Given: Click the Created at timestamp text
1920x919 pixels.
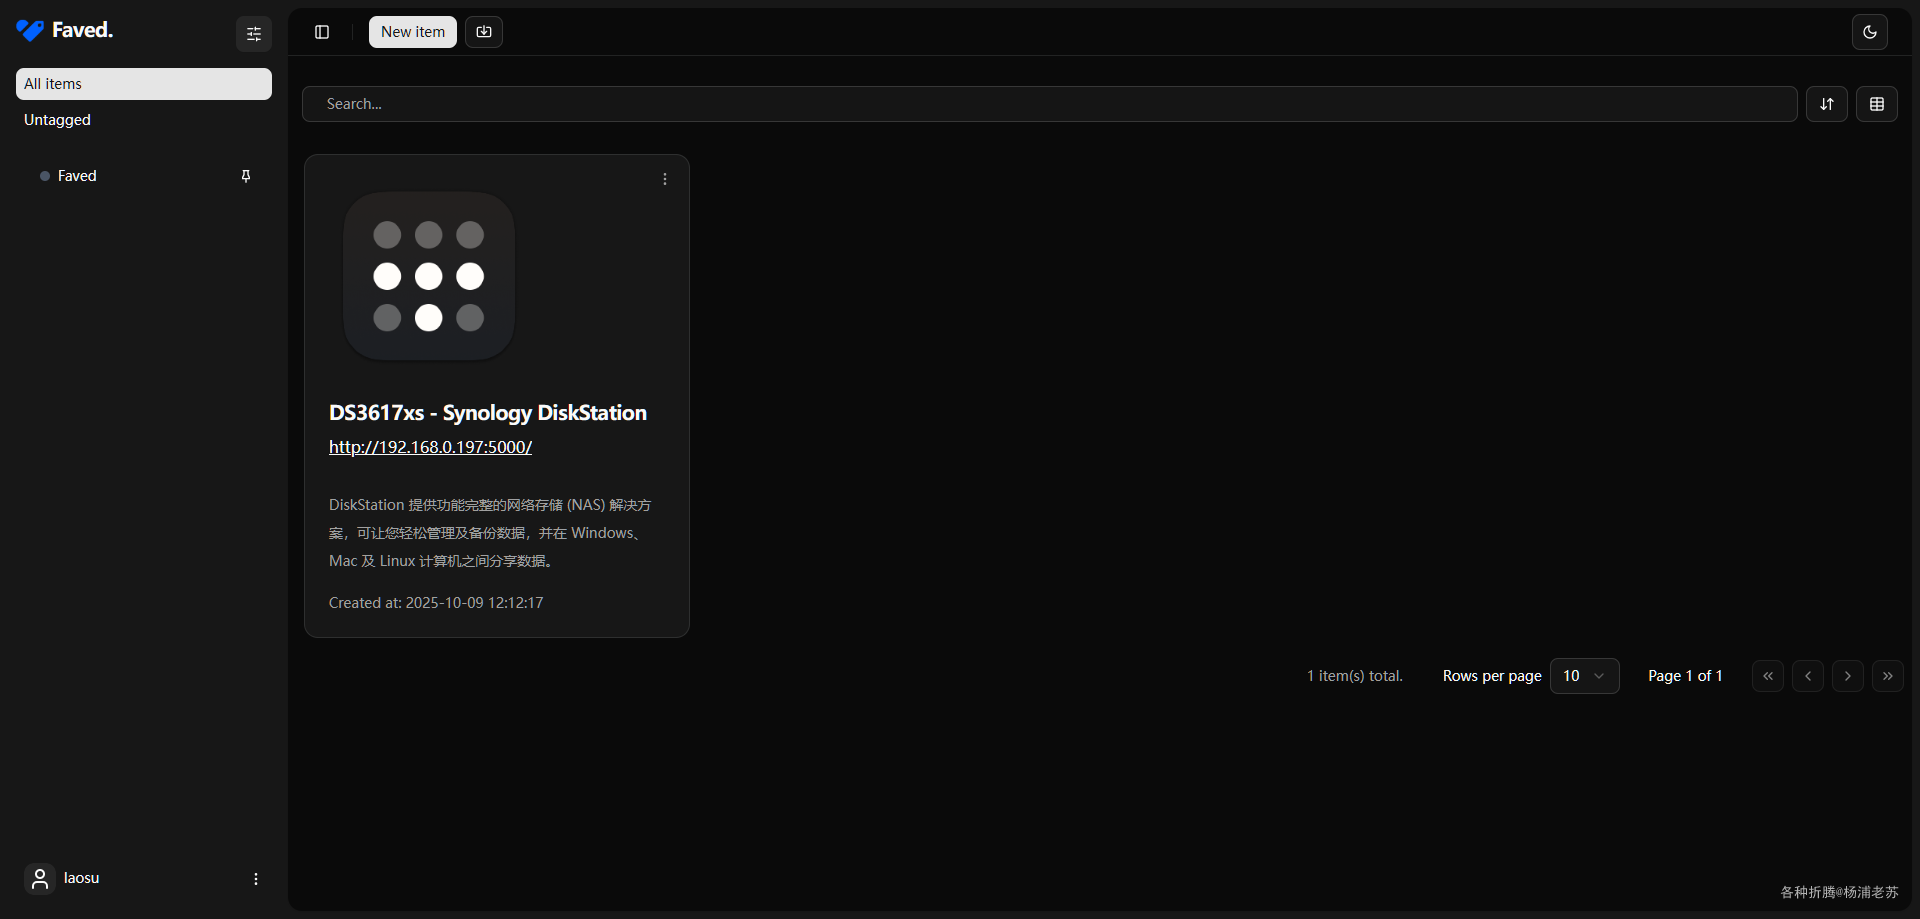Looking at the screenshot, I should (436, 603).
